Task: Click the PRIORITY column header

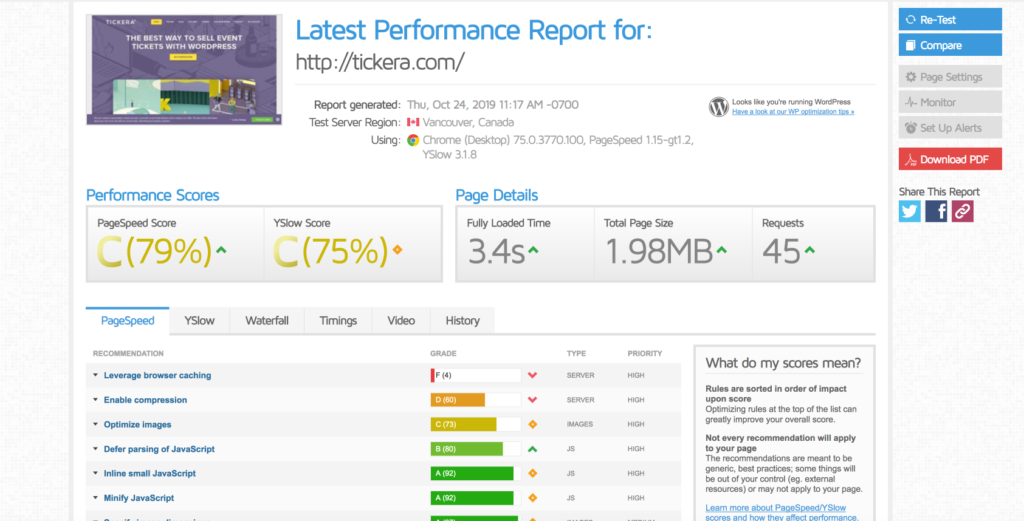Action: click(645, 353)
